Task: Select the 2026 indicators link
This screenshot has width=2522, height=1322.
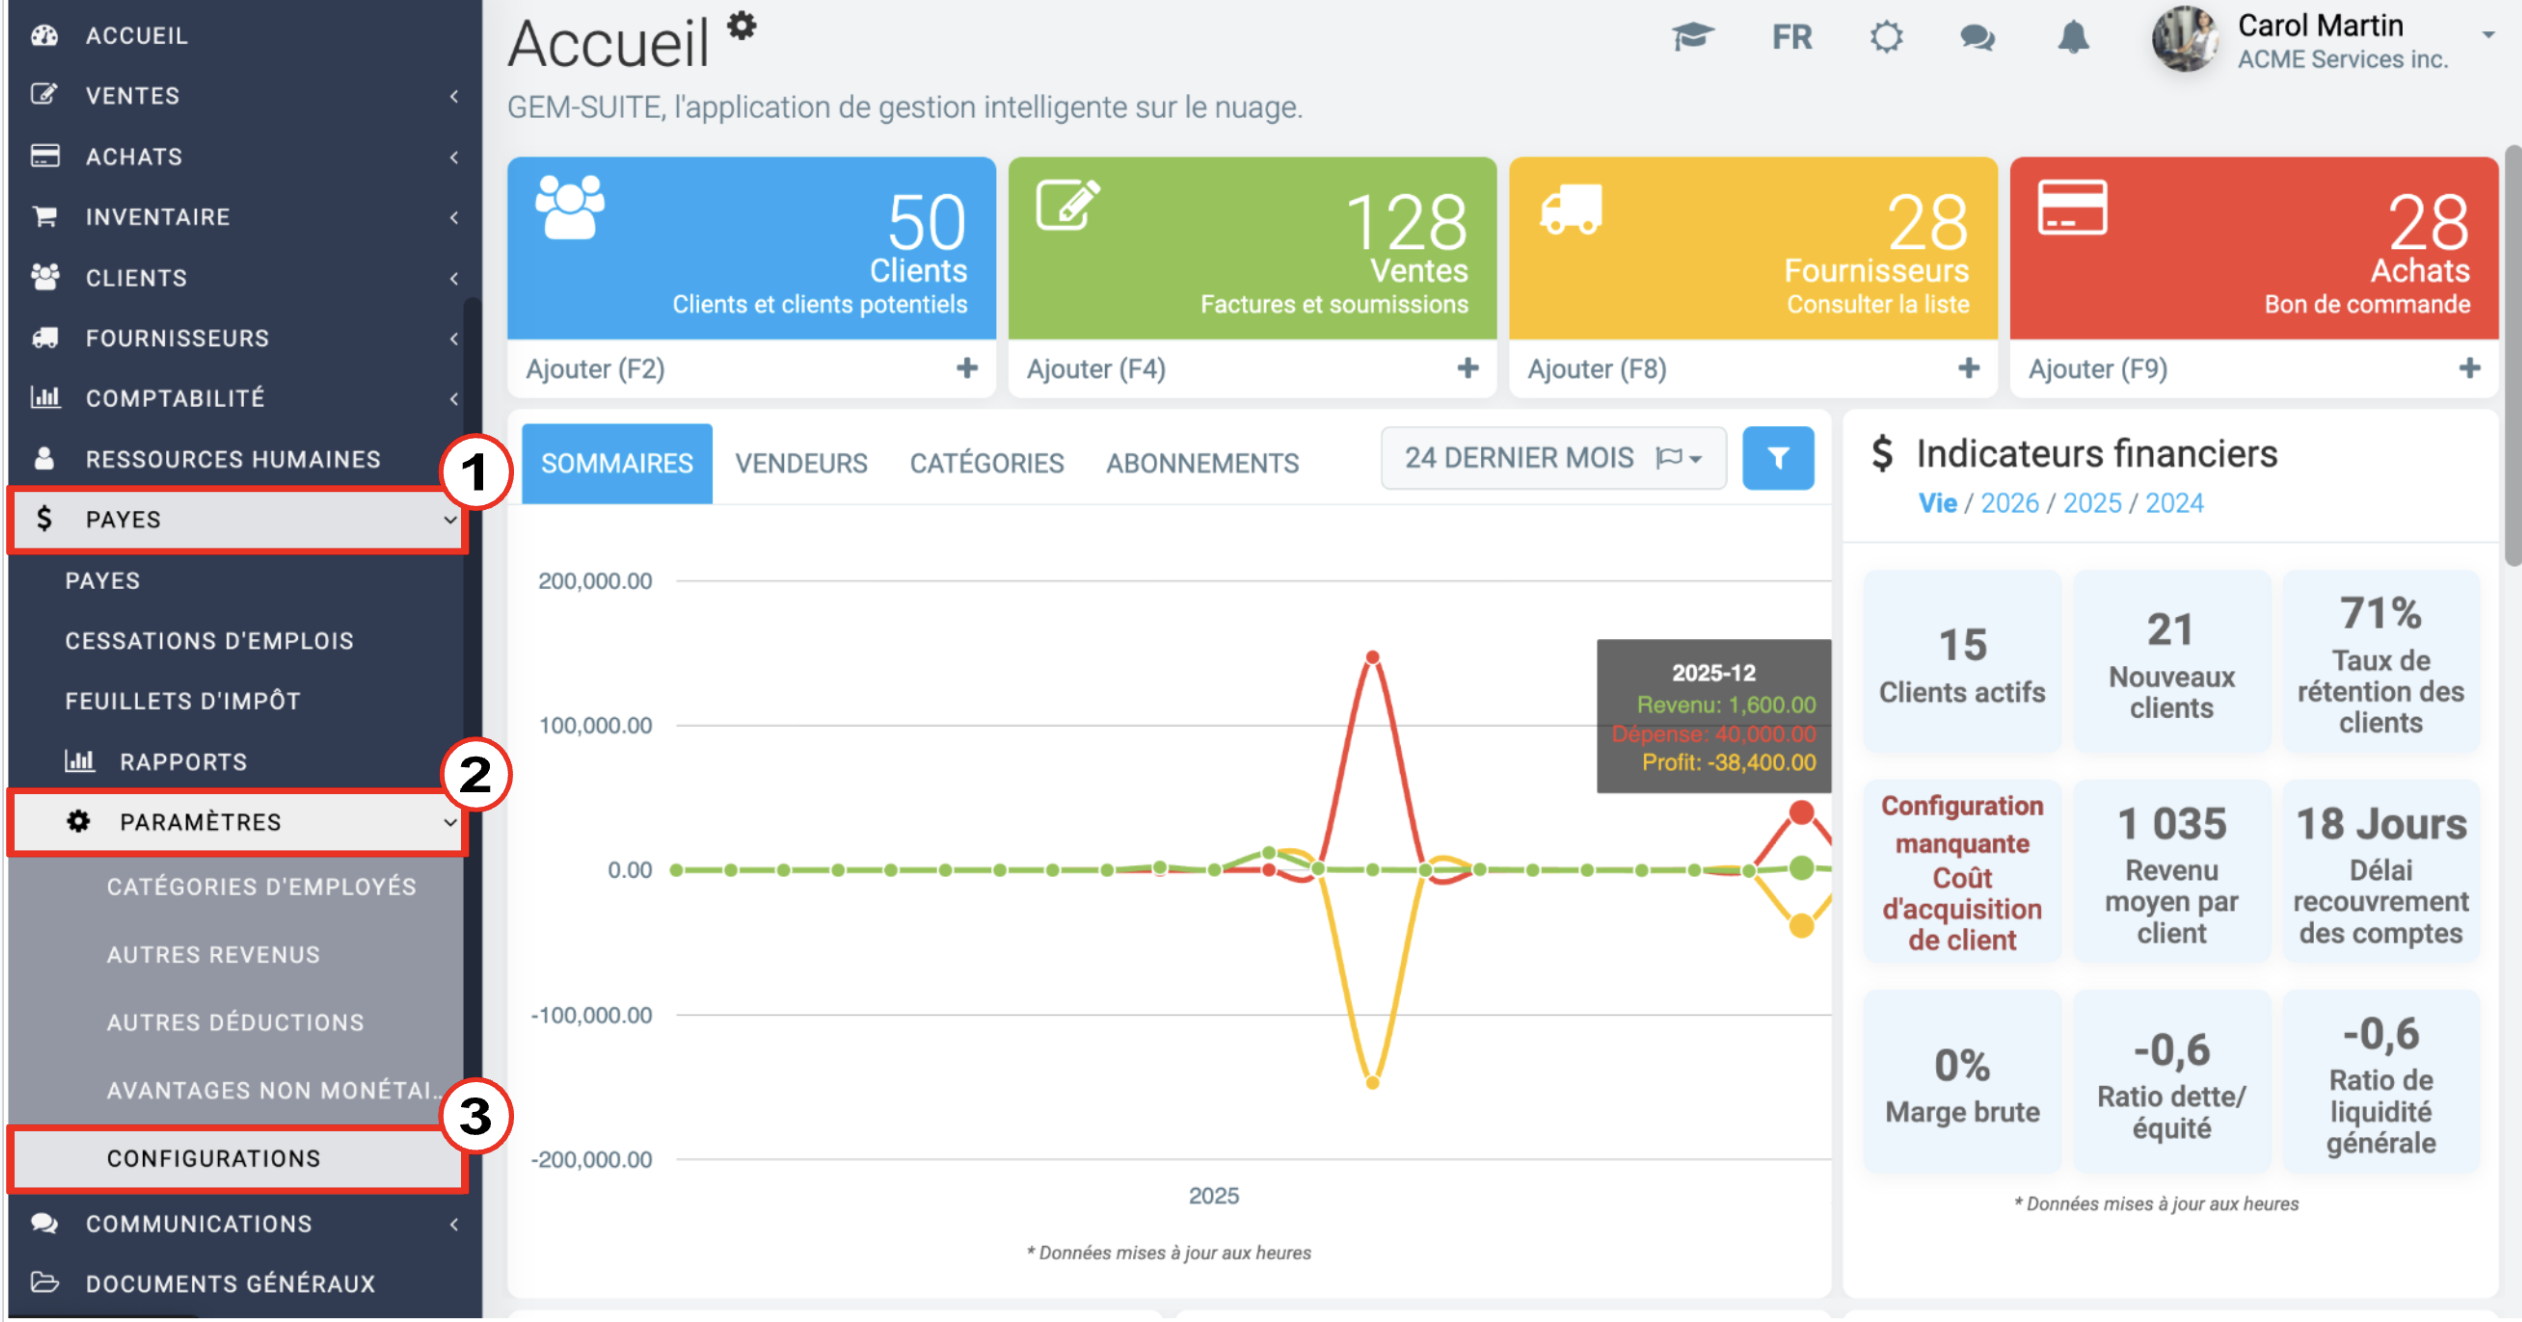Action: [x=2009, y=503]
